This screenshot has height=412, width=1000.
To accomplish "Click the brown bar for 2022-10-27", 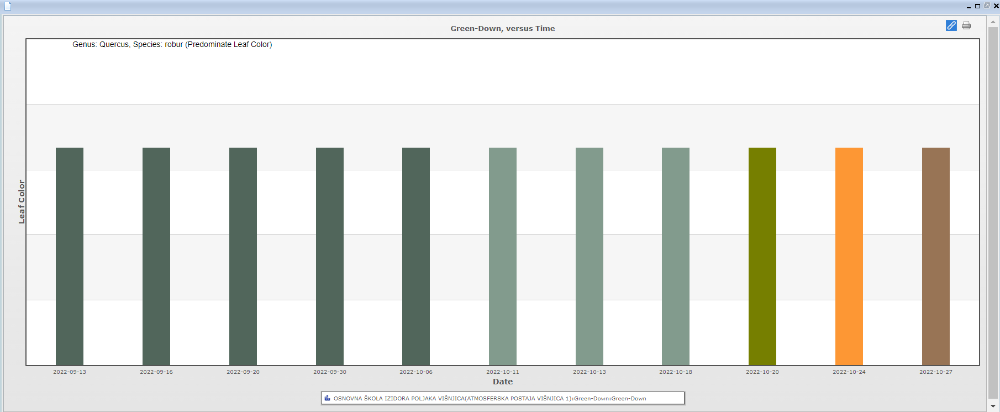I will [935, 256].
